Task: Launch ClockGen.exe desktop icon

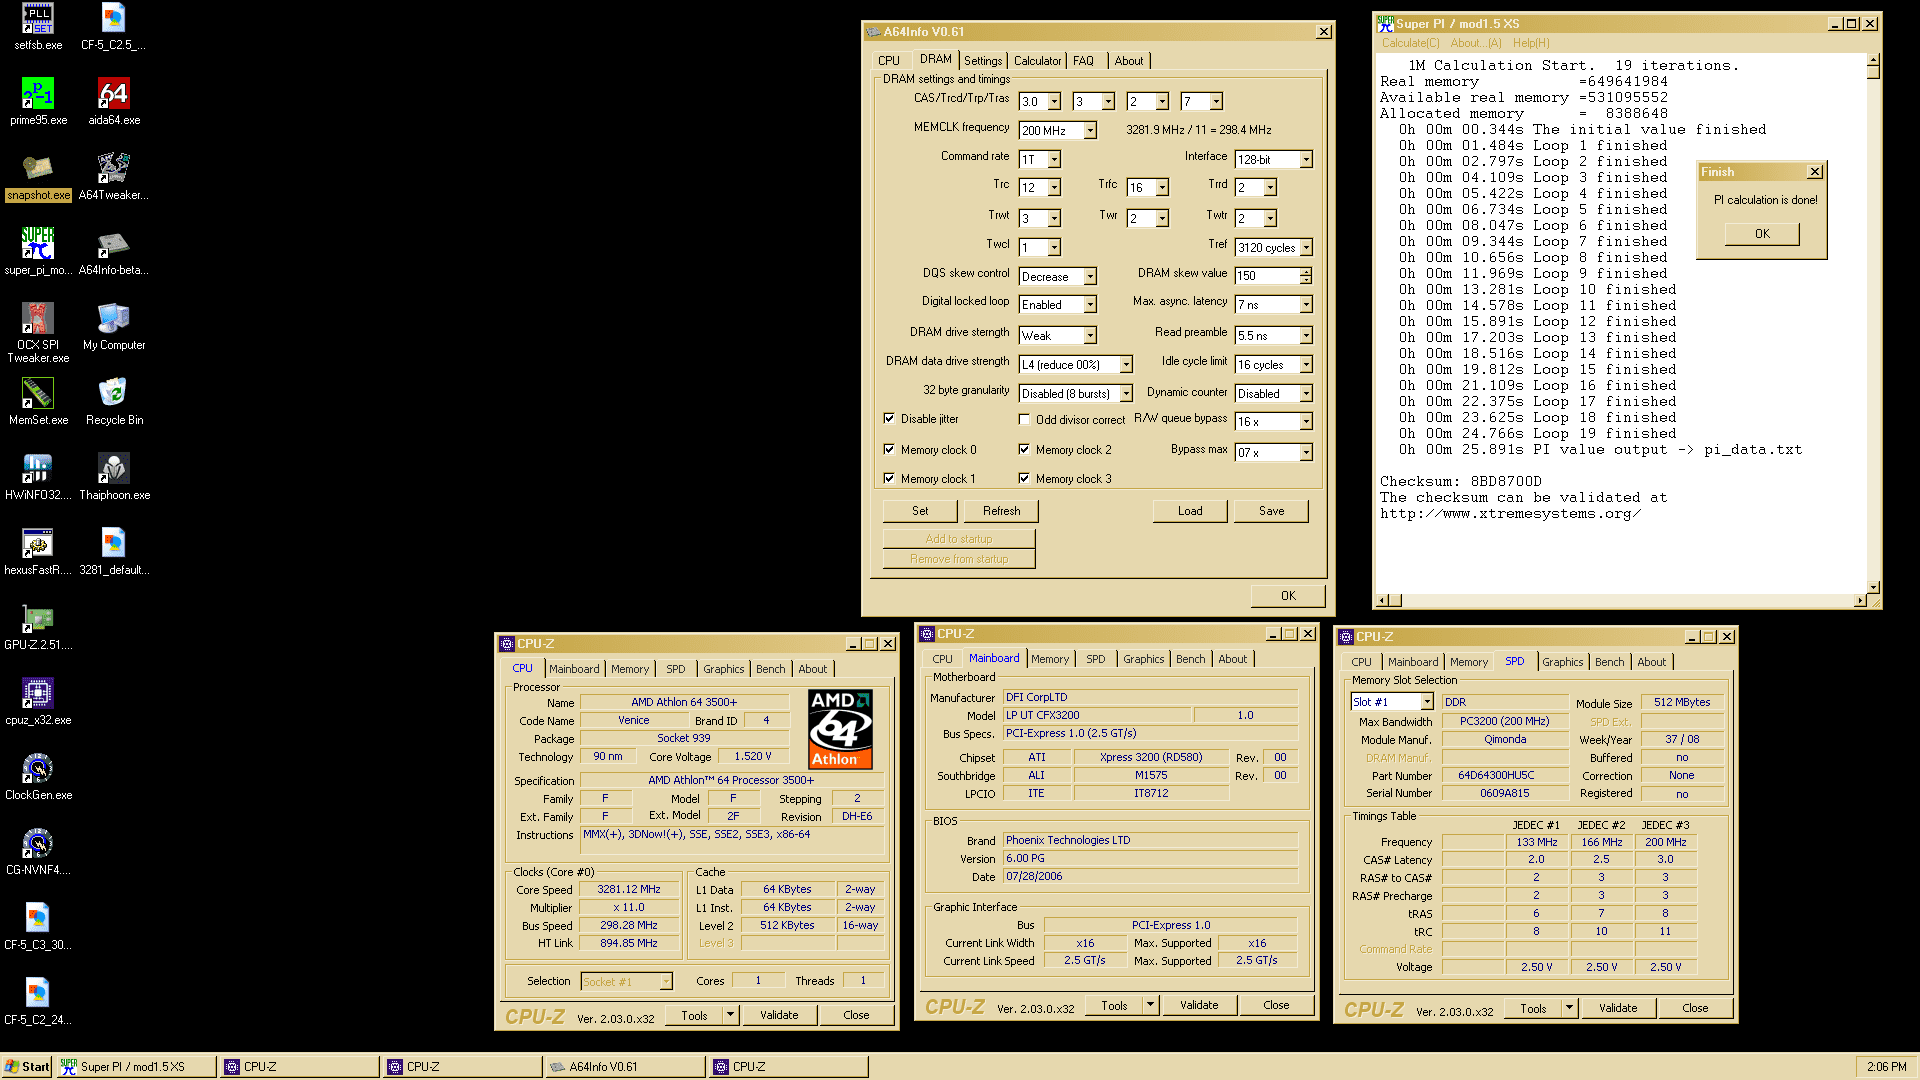Action: pyautogui.click(x=38, y=777)
